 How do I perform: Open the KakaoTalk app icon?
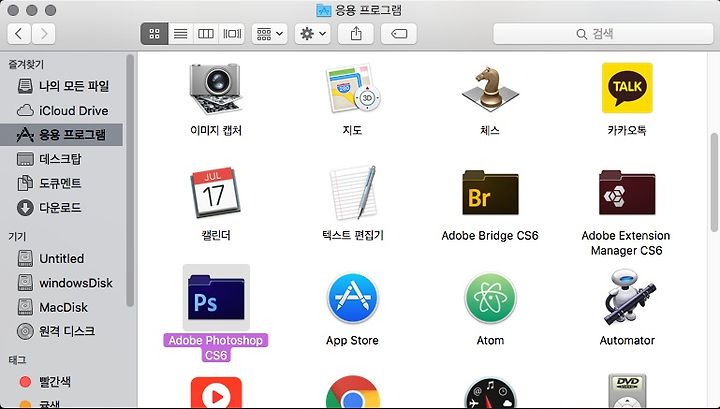[x=627, y=88]
